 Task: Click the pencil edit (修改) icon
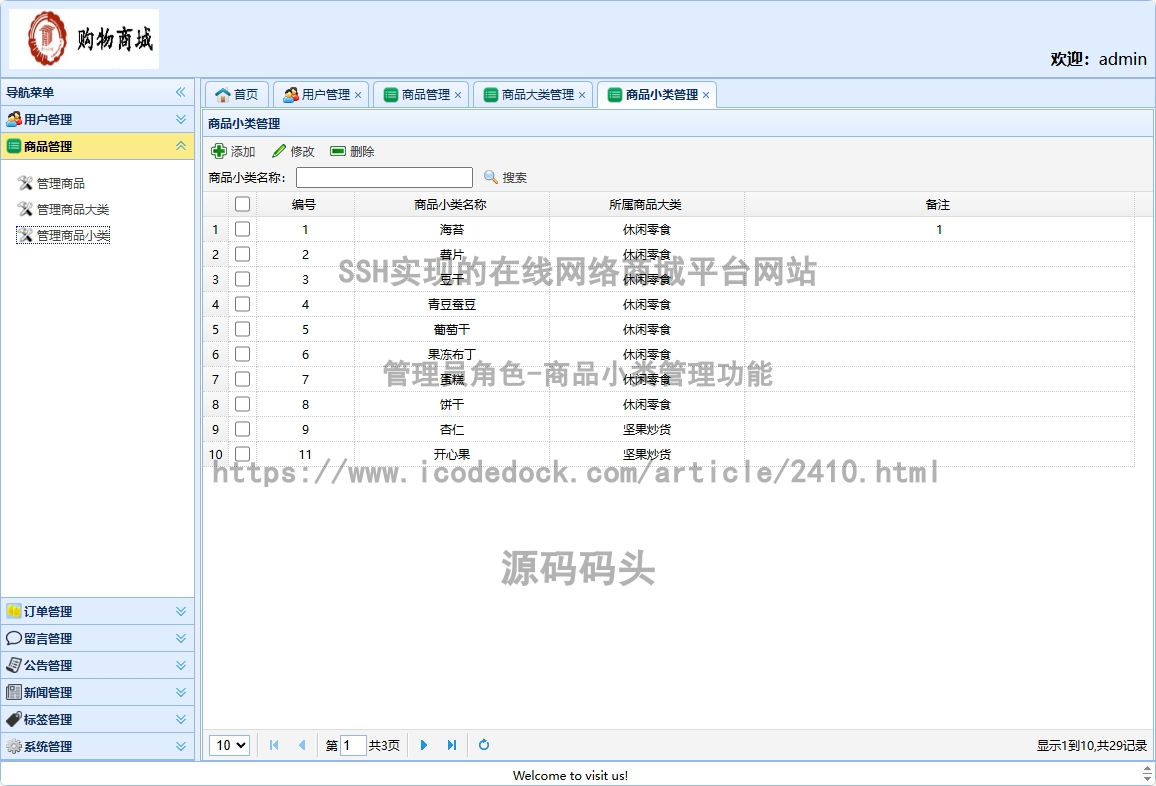pyautogui.click(x=279, y=151)
